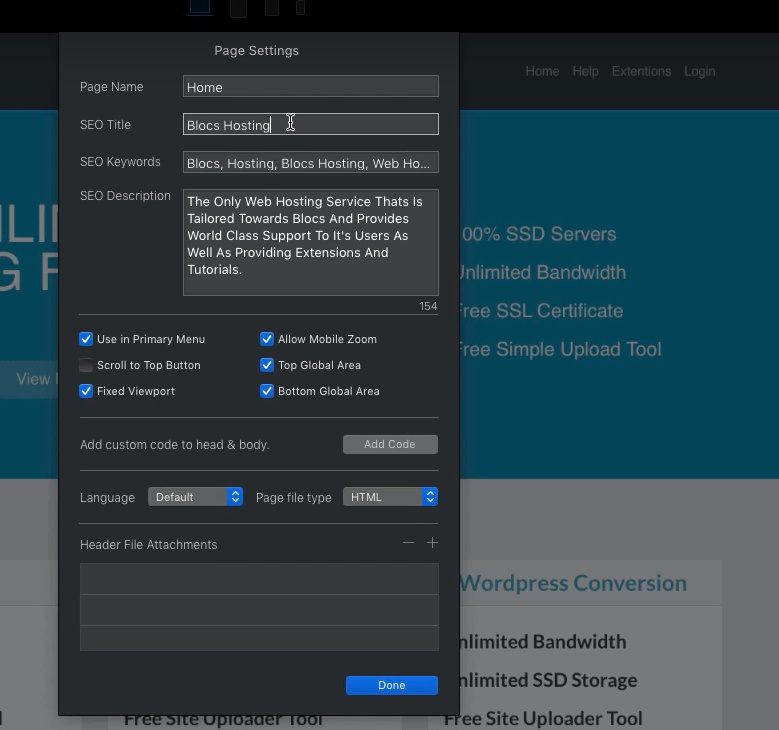The image size is (779, 730).
Task: Turn off Bottom Global Area
Action: tap(267, 391)
